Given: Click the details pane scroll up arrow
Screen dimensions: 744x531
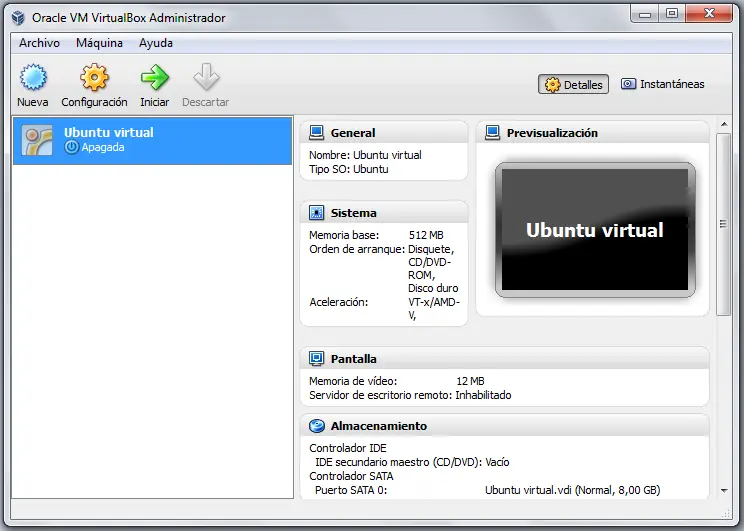Looking at the screenshot, I should (x=724, y=124).
